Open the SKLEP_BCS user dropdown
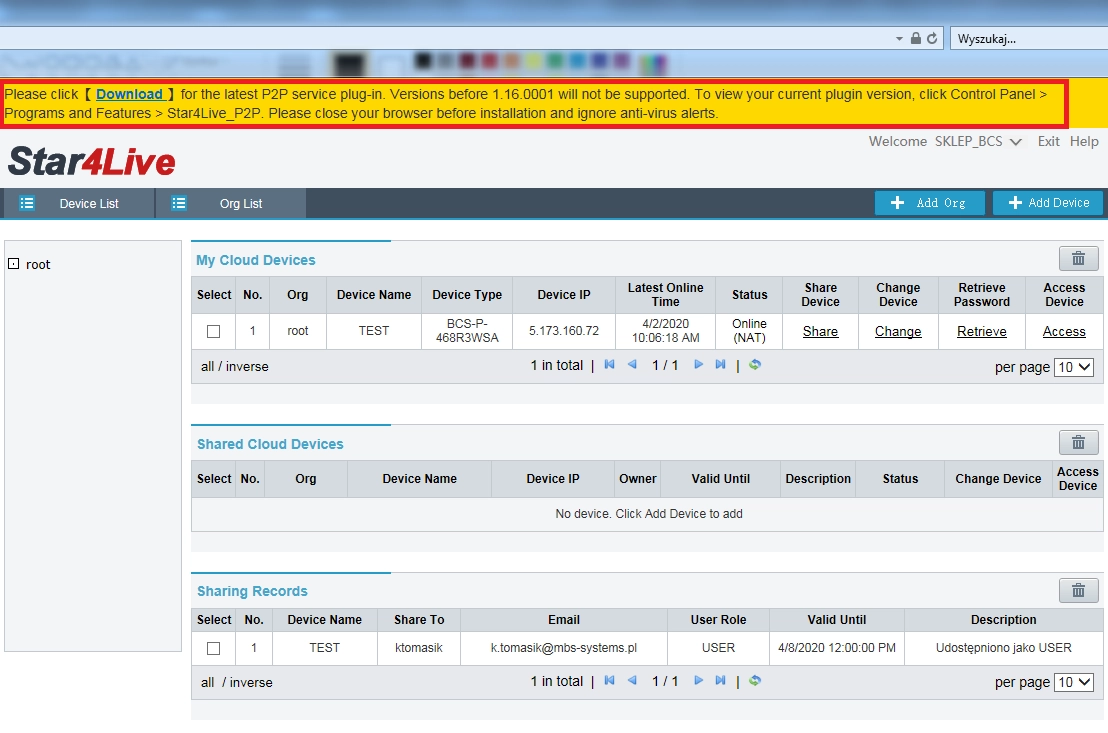The width and height of the screenshot is (1108, 733). [978, 141]
